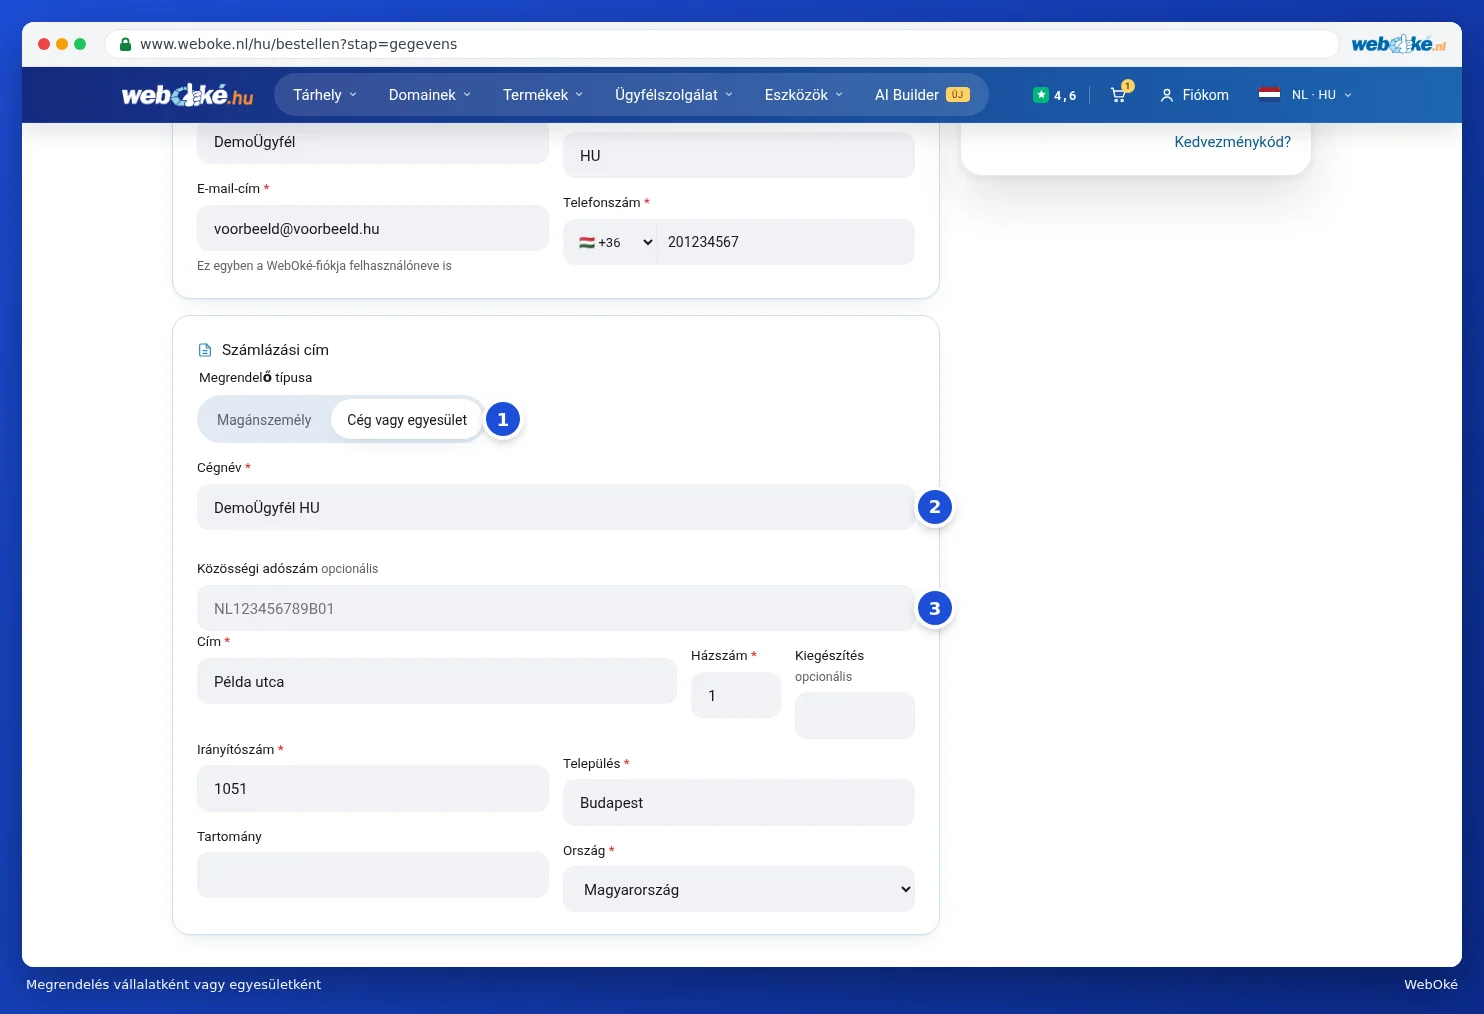Image resolution: width=1484 pixels, height=1014 pixels.
Task: Open the Termékek menu
Action: coord(542,95)
